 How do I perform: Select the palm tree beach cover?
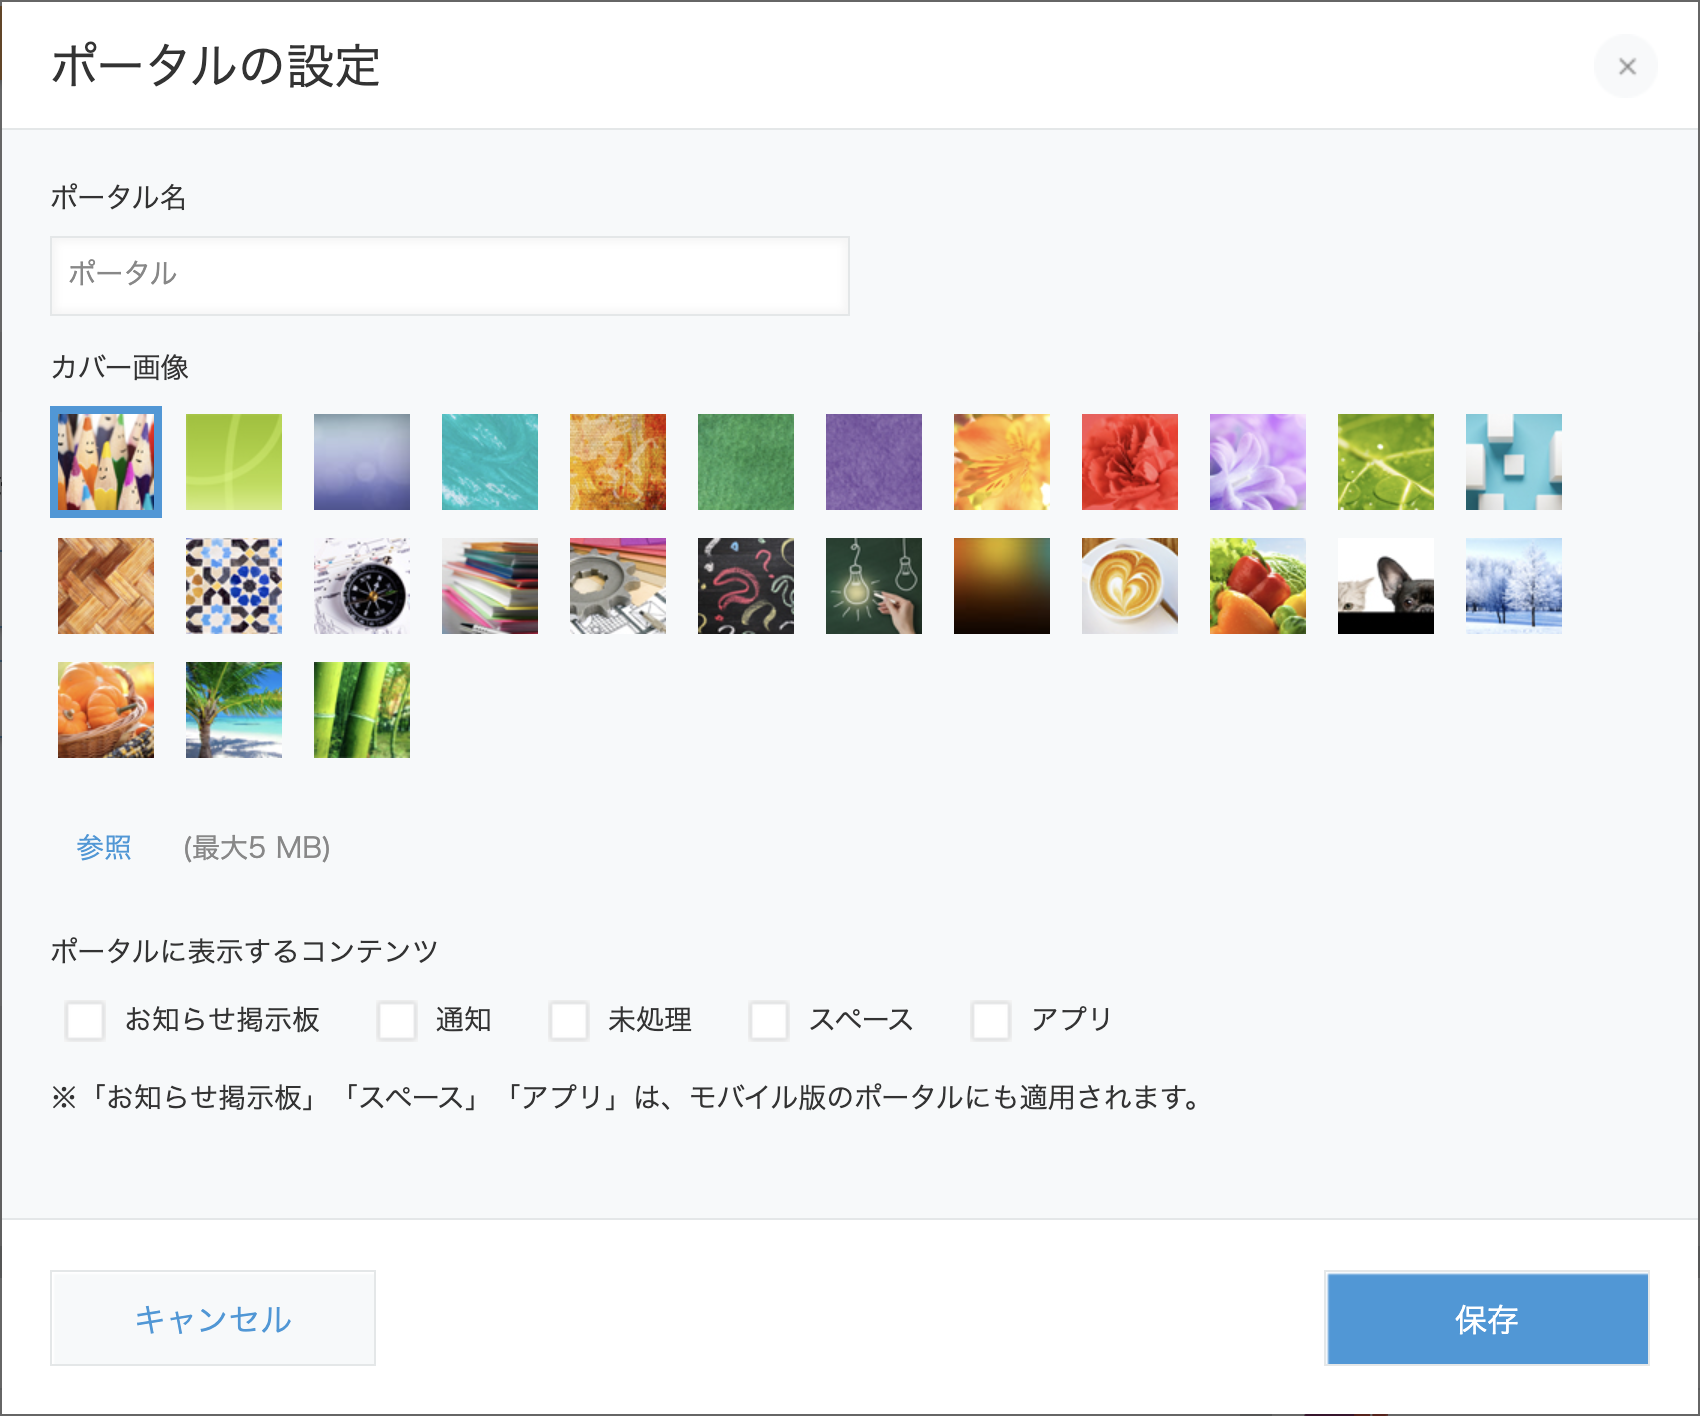pos(234,710)
